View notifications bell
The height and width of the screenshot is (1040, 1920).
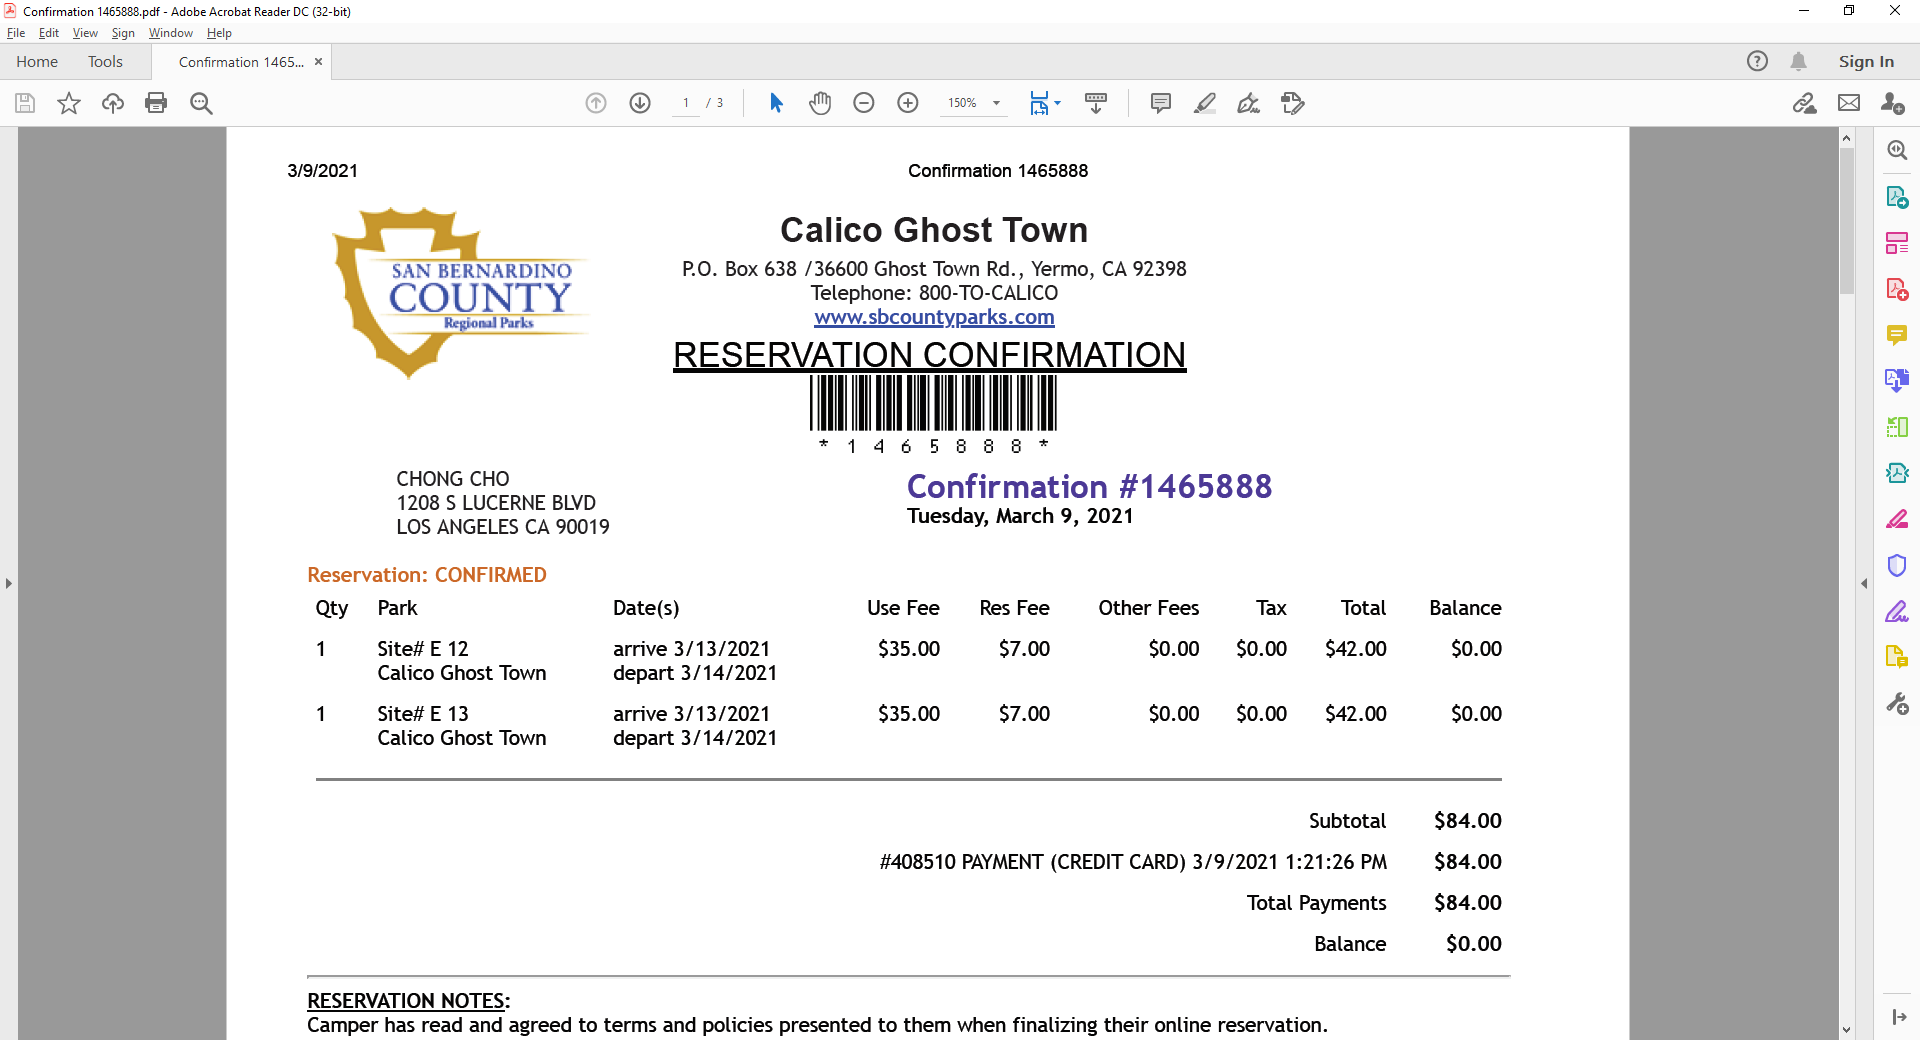coord(1798,61)
